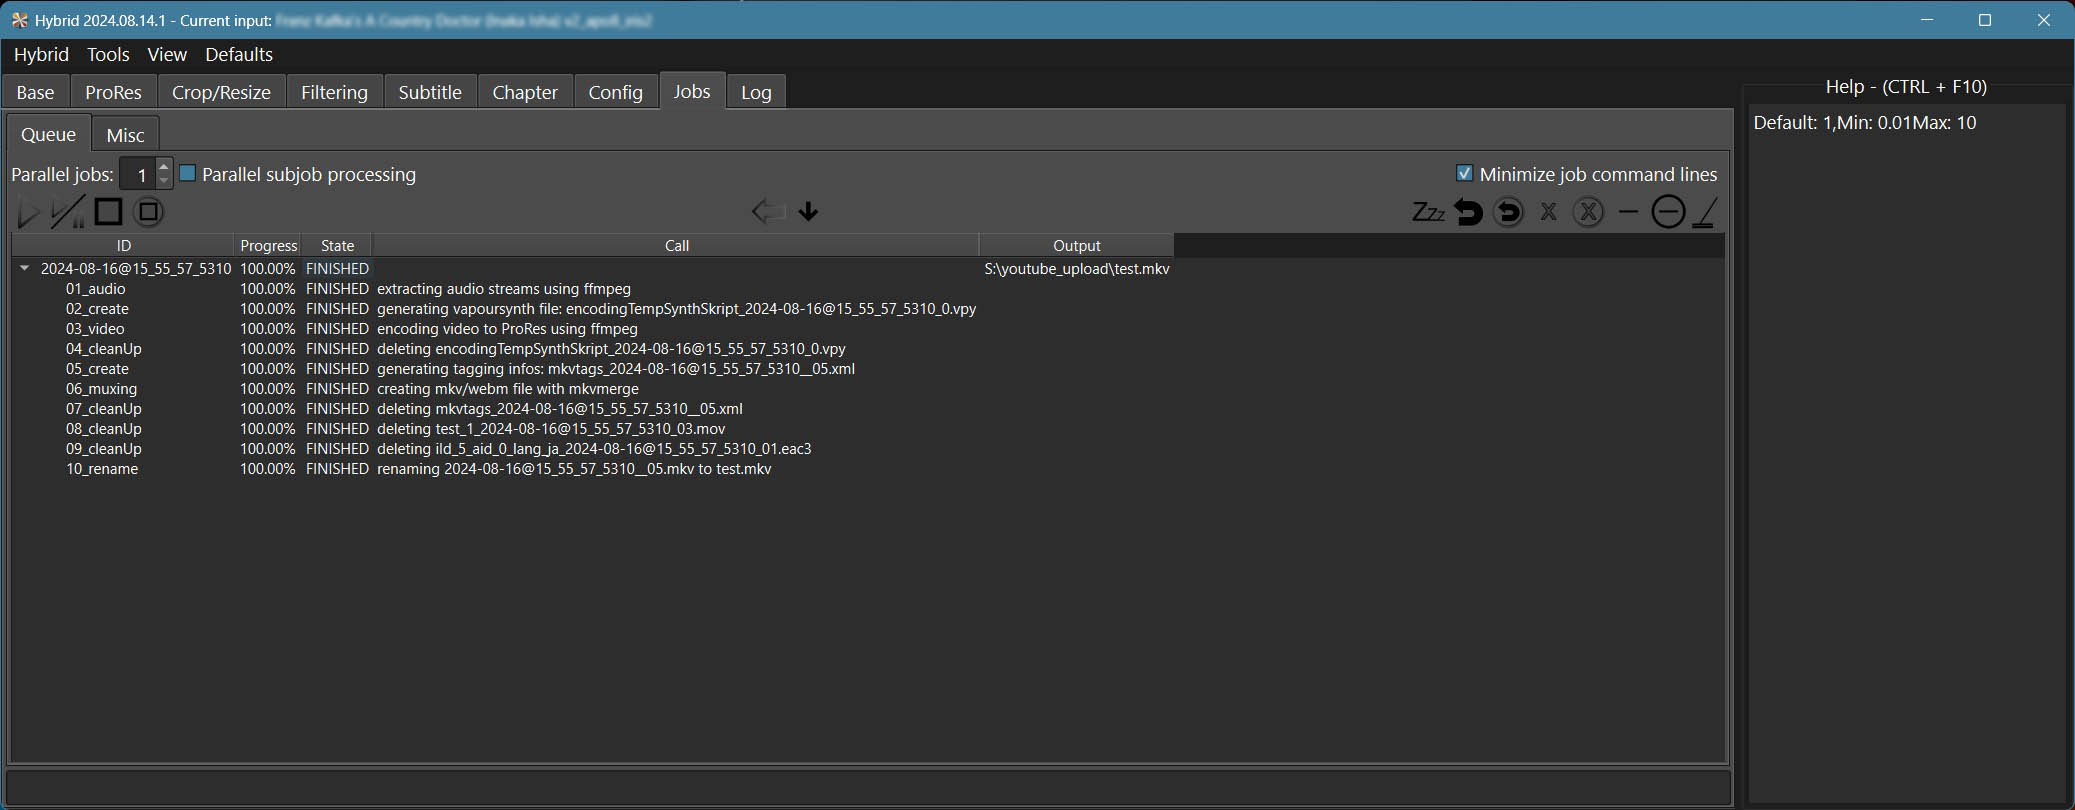Select the 05_create subjob ID
This screenshot has height=810, width=2075.
tap(97, 369)
